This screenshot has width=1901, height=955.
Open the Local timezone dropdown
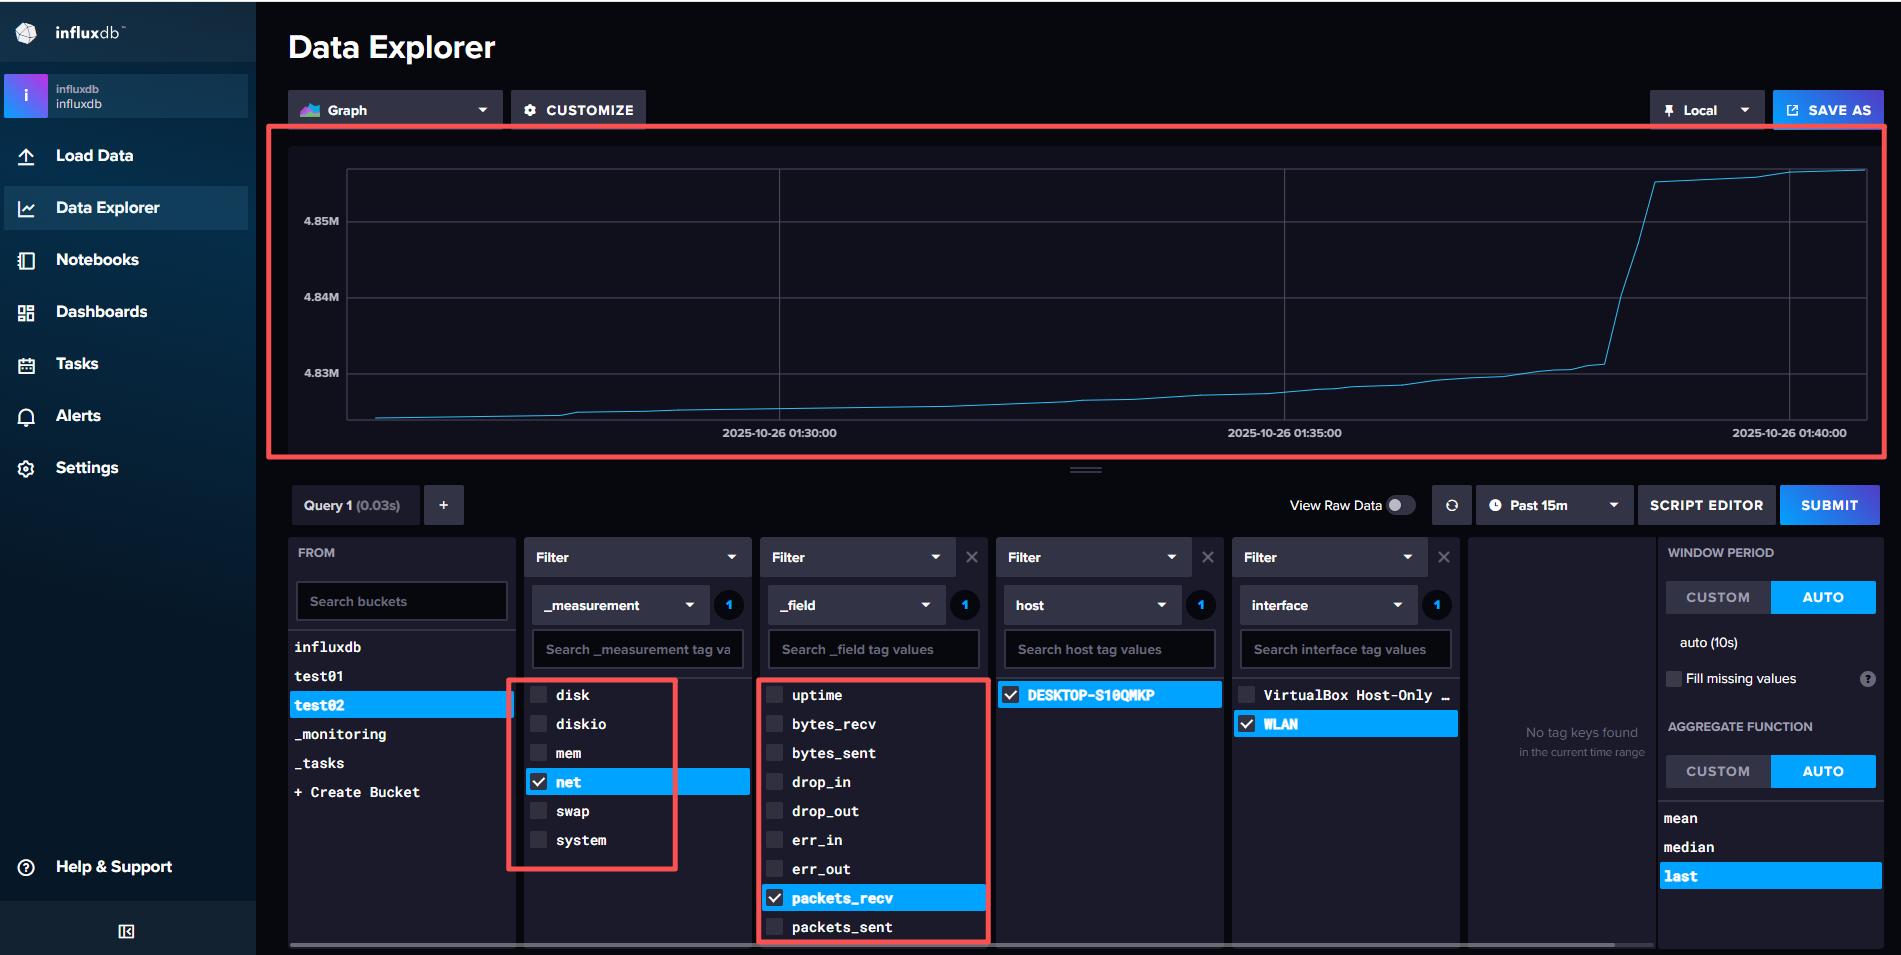coord(1706,110)
